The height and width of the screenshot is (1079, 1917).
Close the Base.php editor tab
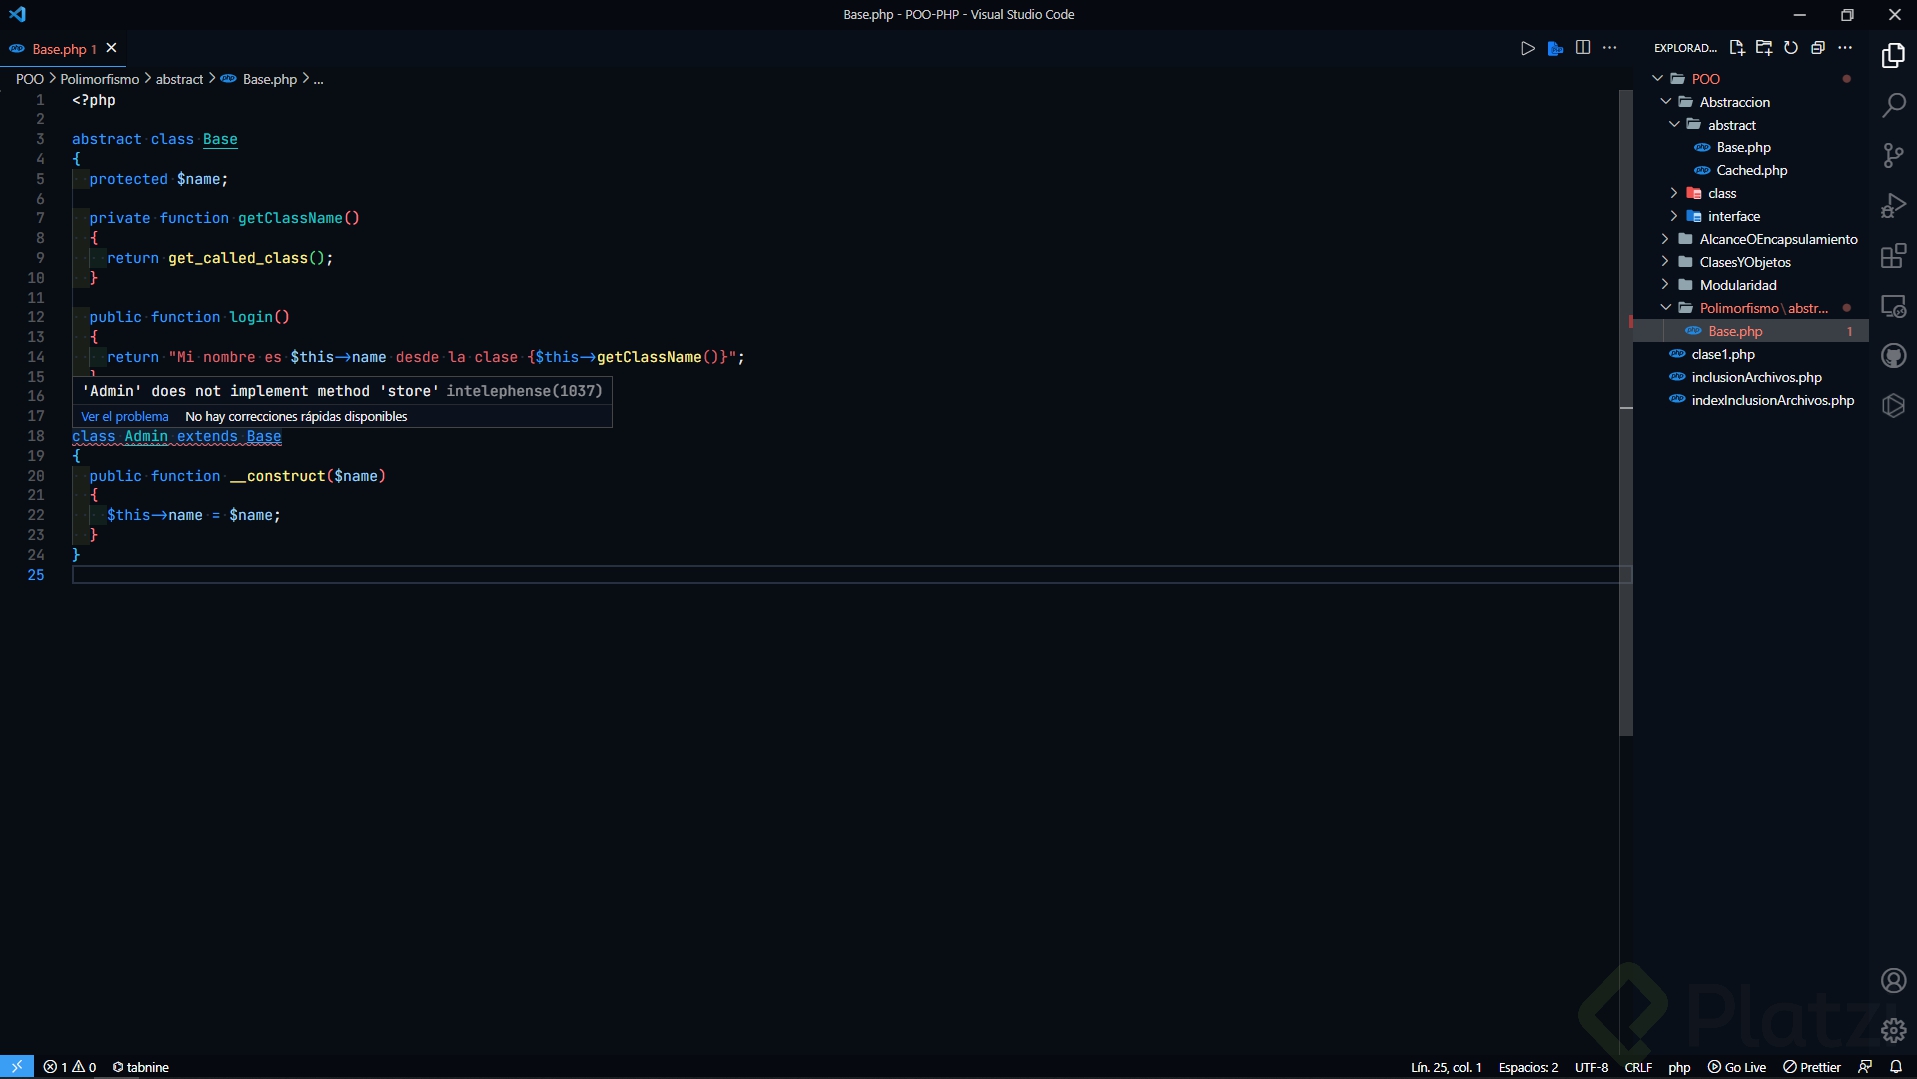click(112, 48)
